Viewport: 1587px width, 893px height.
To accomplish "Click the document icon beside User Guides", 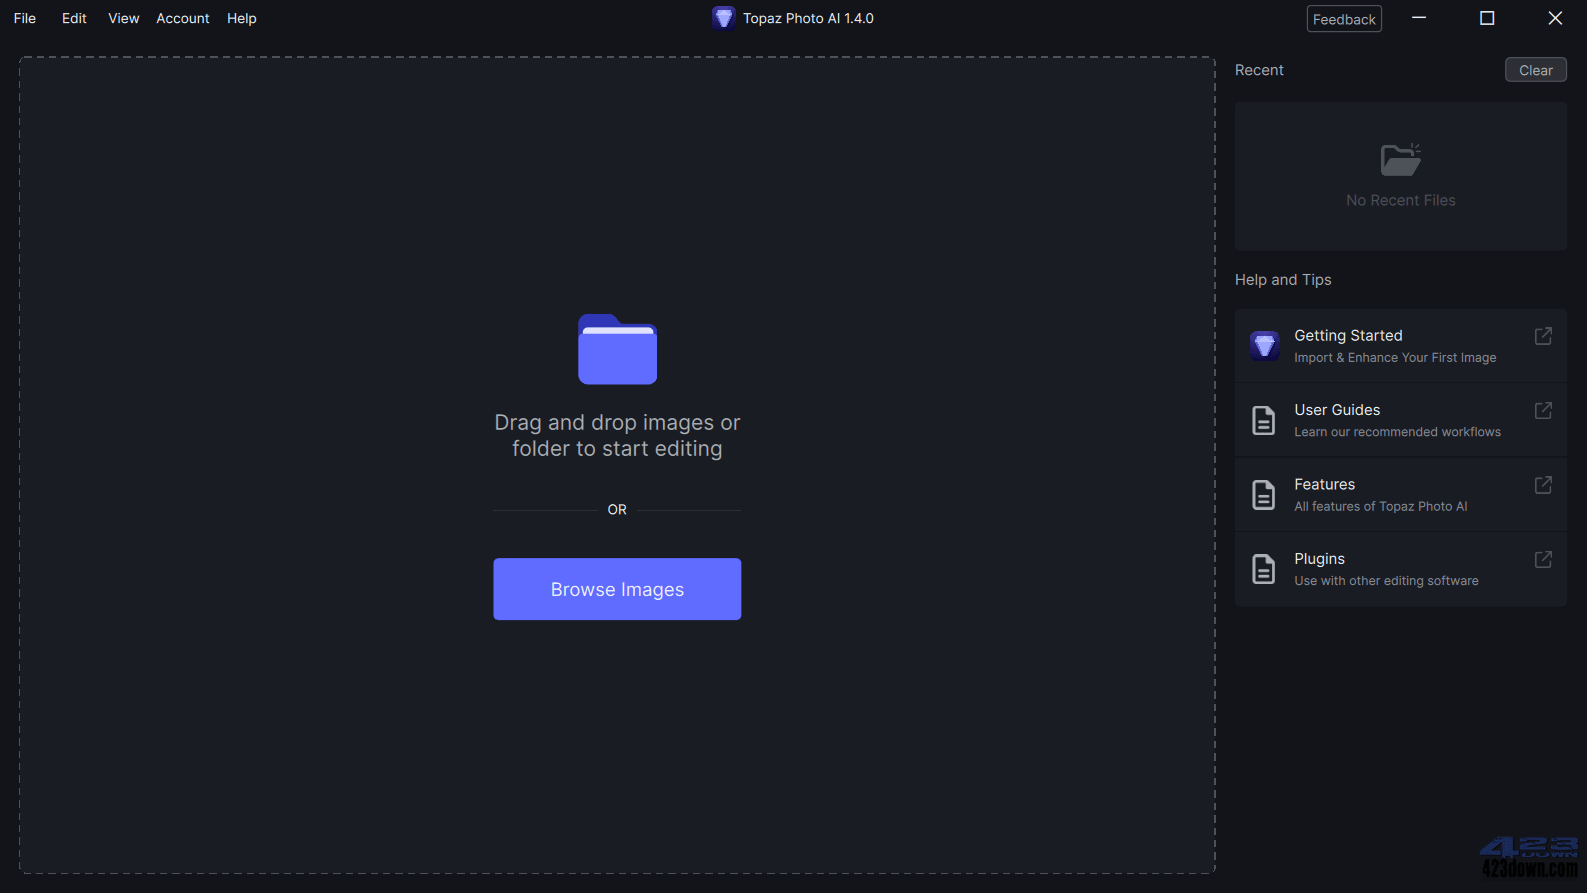I will click(1264, 420).
